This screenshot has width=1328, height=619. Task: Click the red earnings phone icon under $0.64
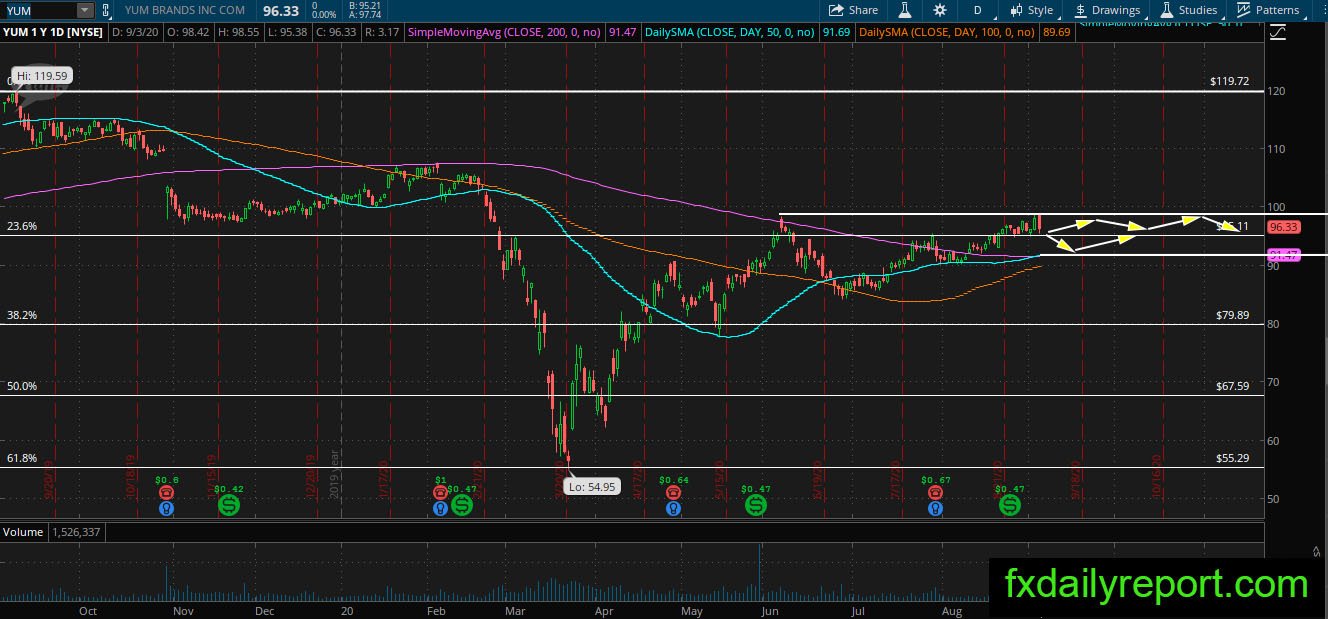674,493
